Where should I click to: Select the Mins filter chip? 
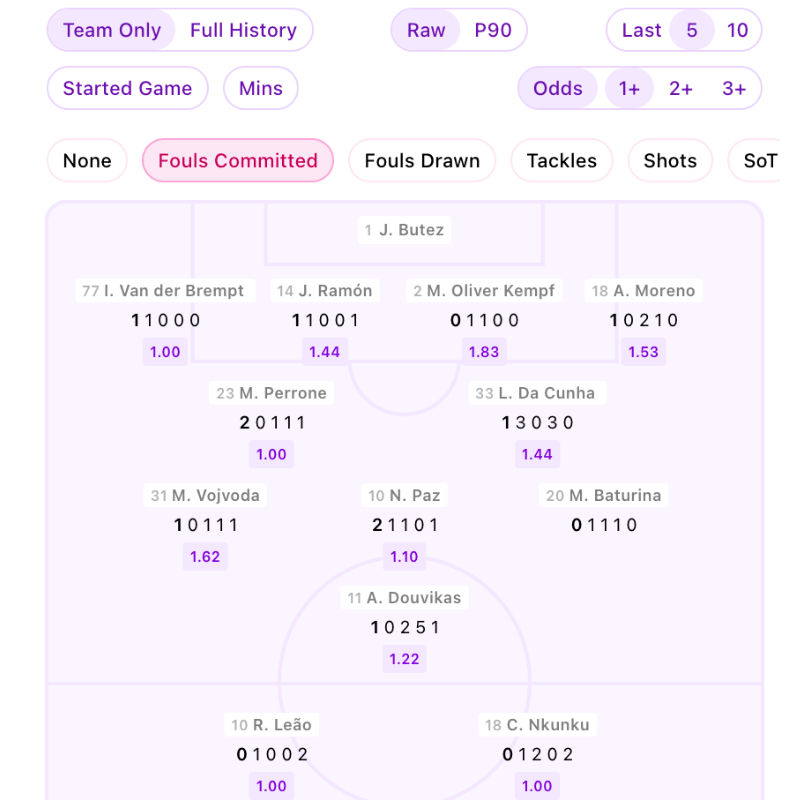(x=260, y=88)
